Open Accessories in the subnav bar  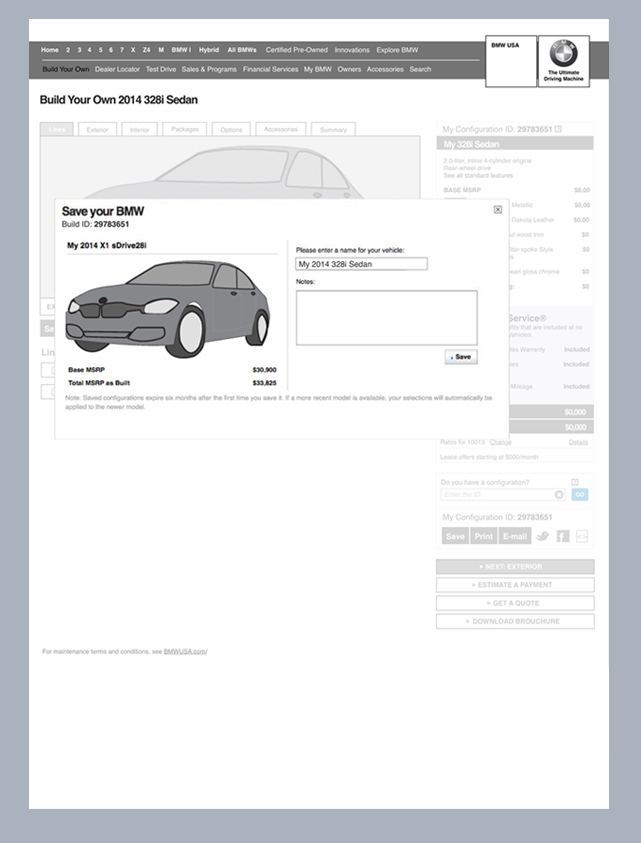point(385,69)
